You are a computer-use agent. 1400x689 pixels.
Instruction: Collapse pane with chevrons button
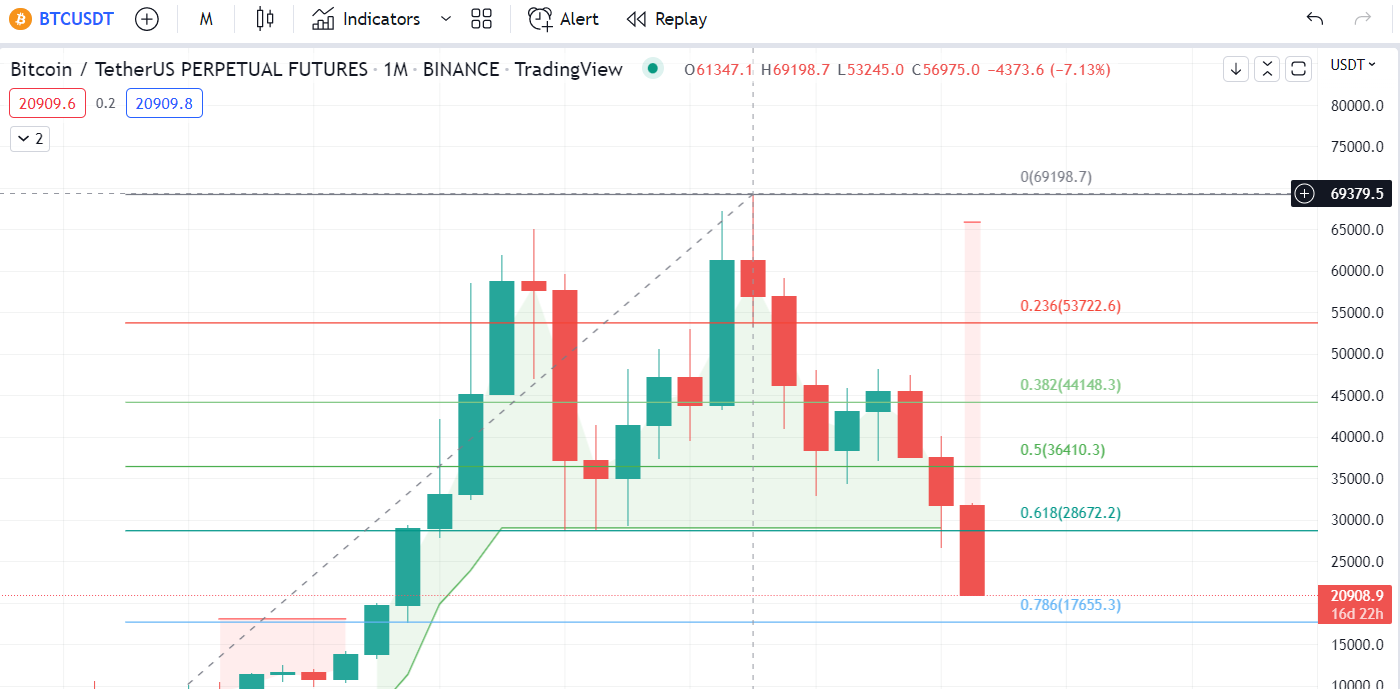coord(1267,69)
